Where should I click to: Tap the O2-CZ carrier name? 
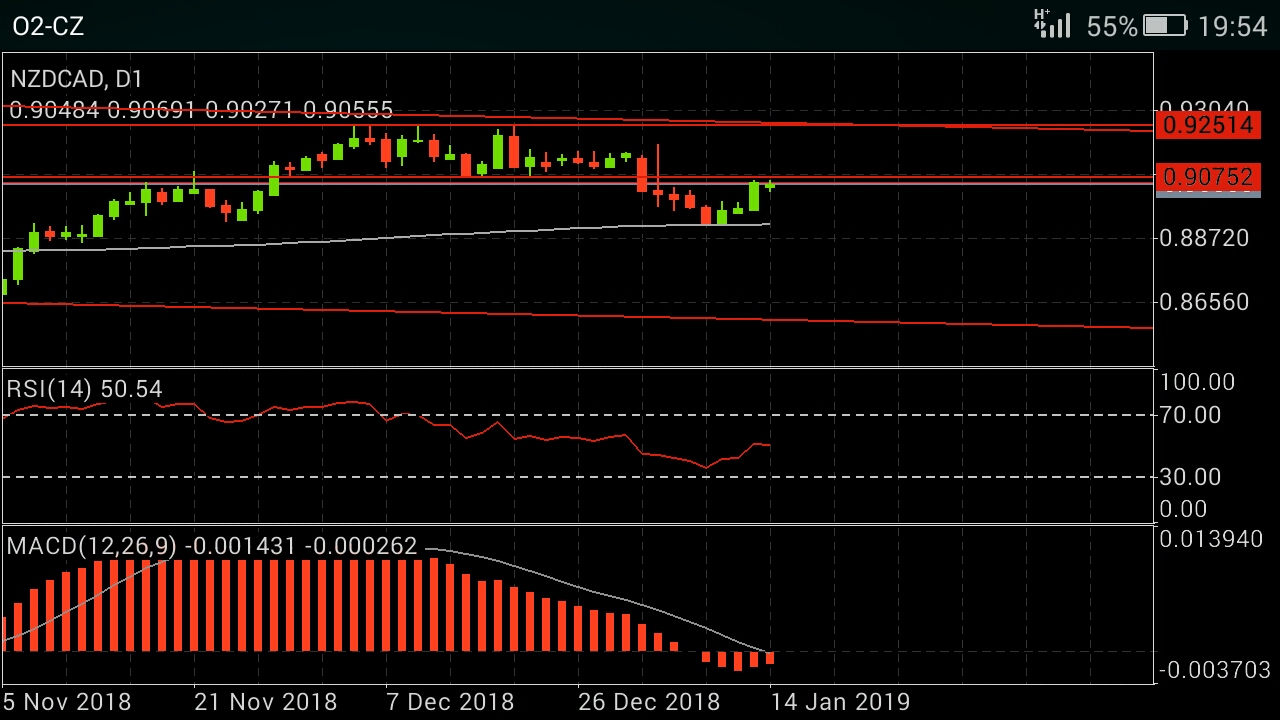[x=48, y=26]
